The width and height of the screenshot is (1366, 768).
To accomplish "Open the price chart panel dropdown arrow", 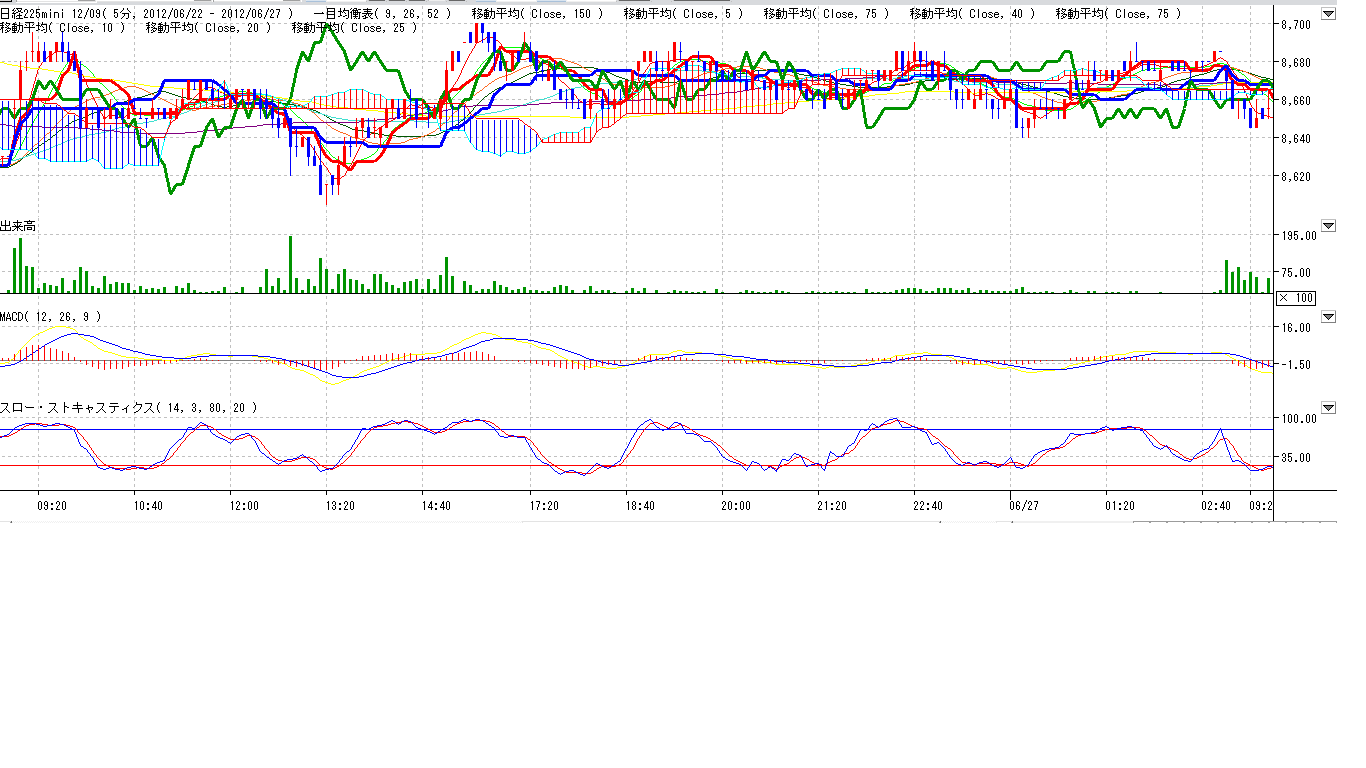I will click(x=1328, y=14).
